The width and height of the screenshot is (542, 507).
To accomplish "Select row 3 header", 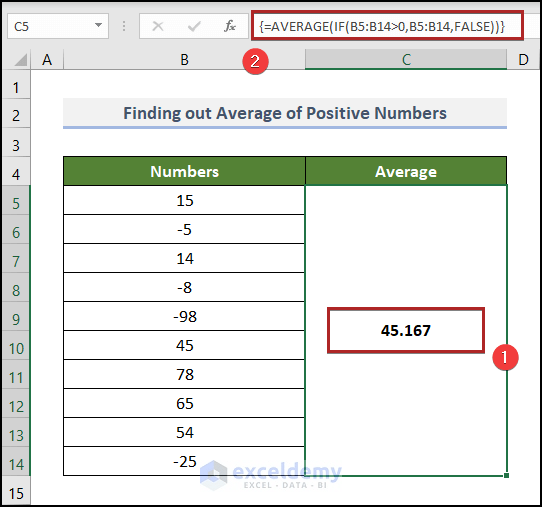I will 16,143.
